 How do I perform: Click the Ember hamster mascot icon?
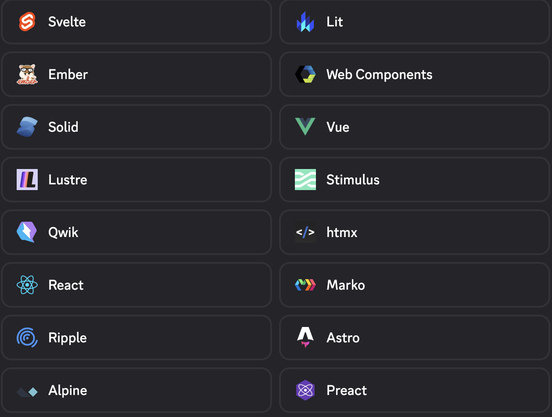point(27,74)
